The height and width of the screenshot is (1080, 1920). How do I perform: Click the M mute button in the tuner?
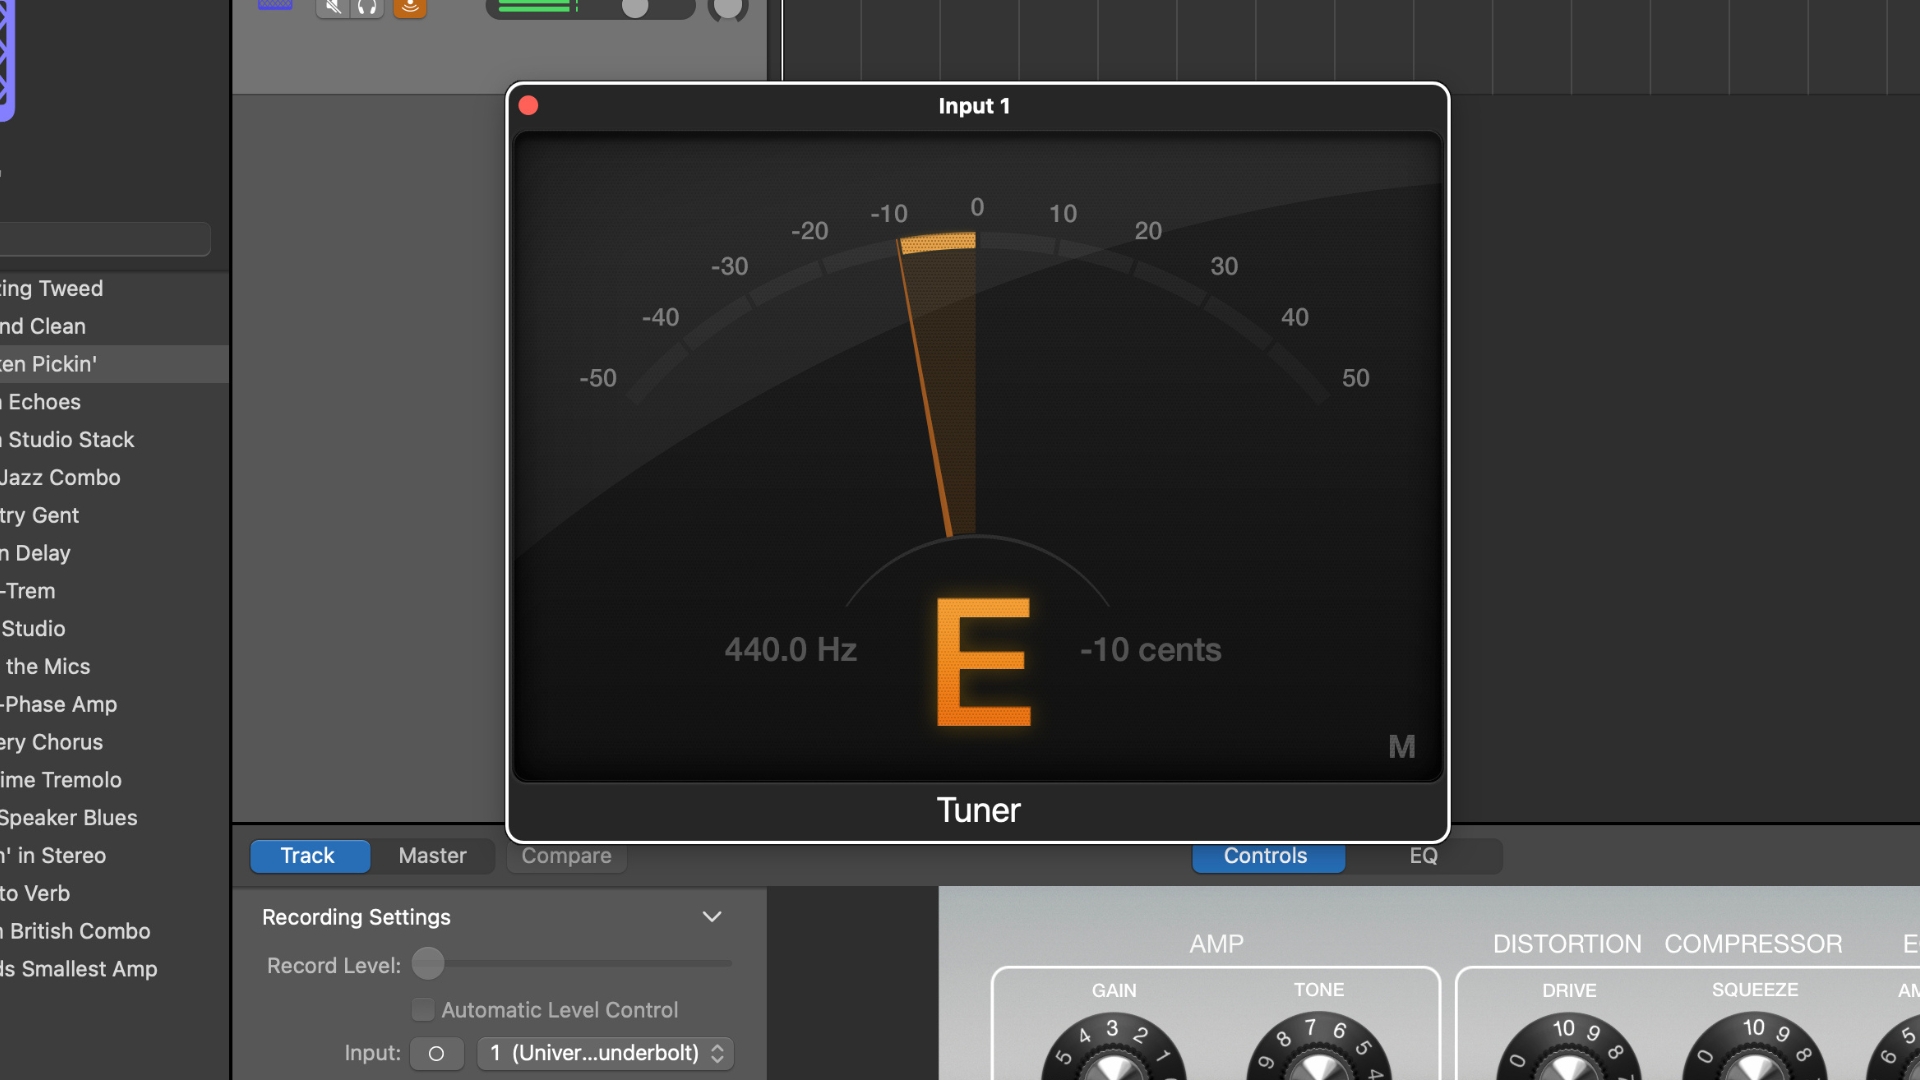[x=1402, y=747]
